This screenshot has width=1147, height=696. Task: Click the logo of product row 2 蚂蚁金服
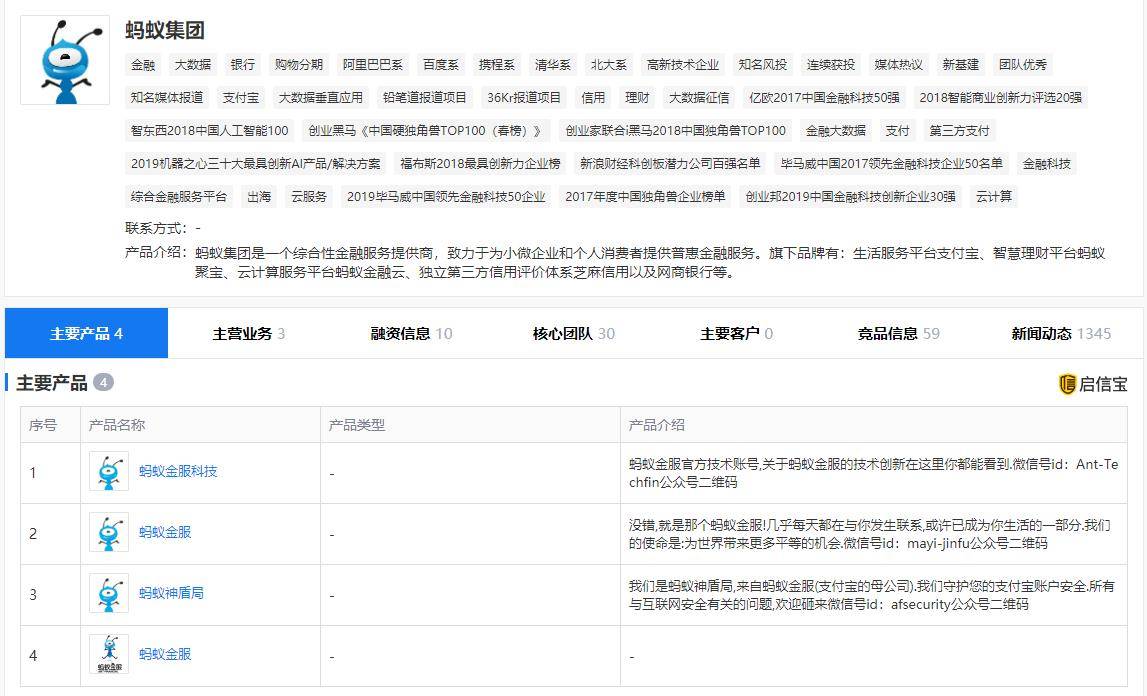109,532
